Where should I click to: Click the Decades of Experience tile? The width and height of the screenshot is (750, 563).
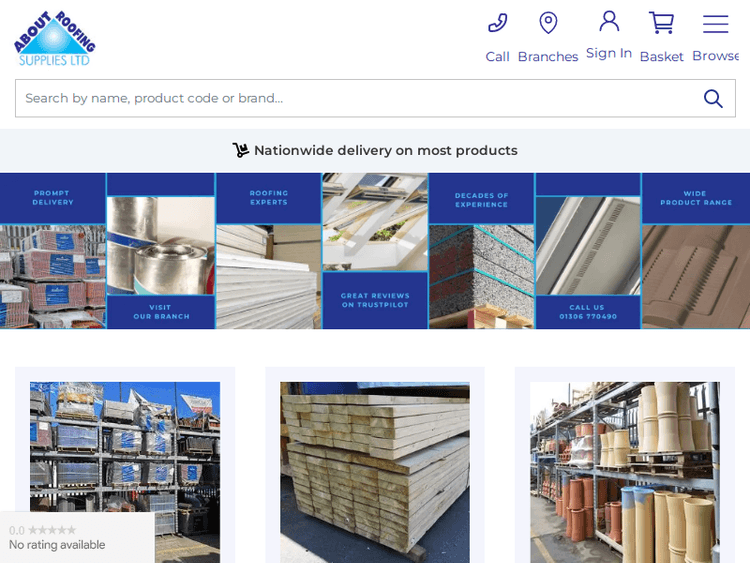pyautogui.click(x=481, y=198)
